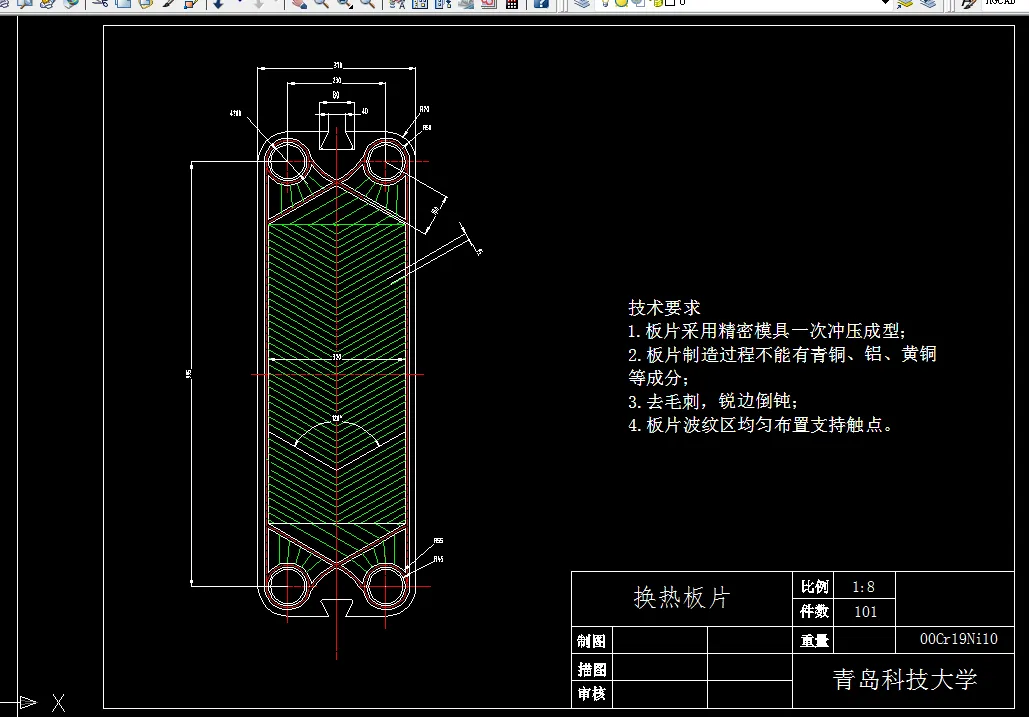
Task: Select the Zoom Realtime magnifier
Action: [x=321, y=3]
